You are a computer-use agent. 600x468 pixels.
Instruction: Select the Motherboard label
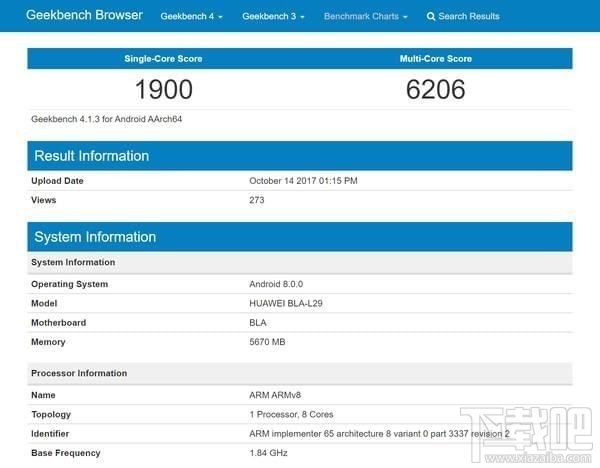click(59, 323)
